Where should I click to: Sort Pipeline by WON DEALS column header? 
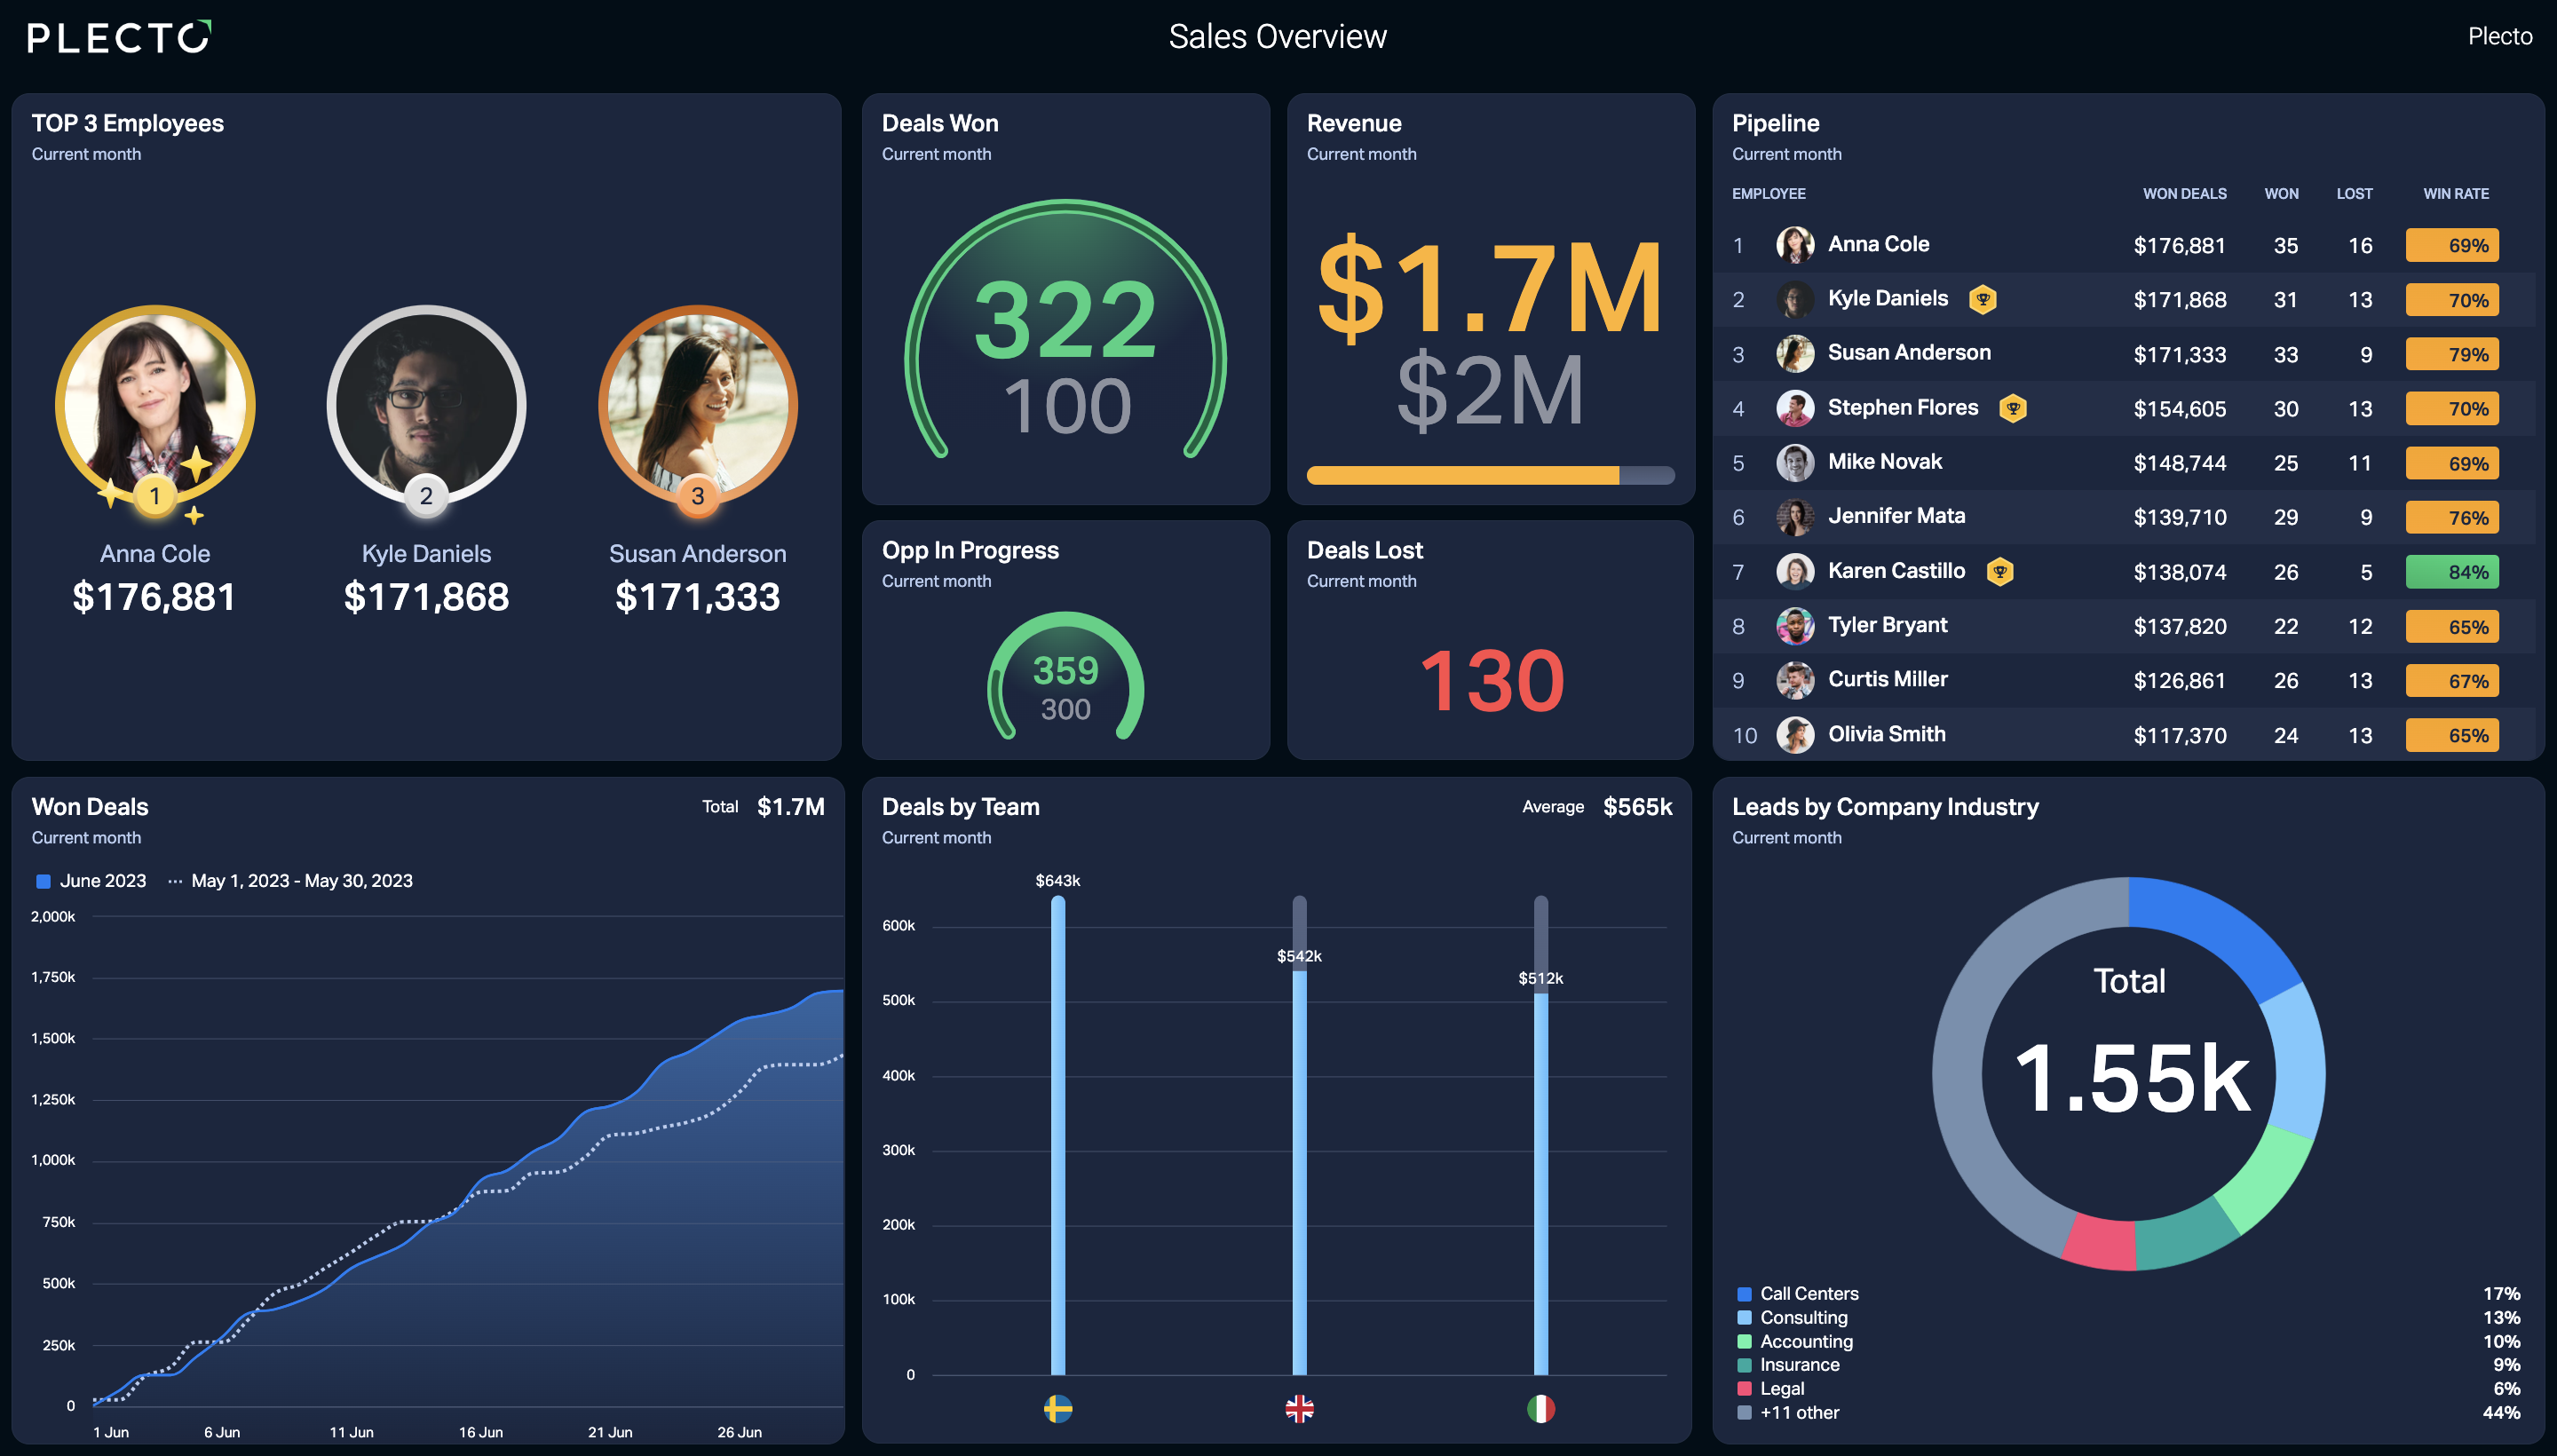(2184, 194)
